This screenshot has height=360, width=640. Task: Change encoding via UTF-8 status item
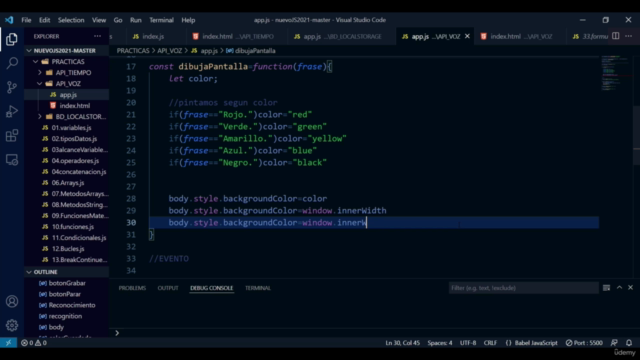468,343
